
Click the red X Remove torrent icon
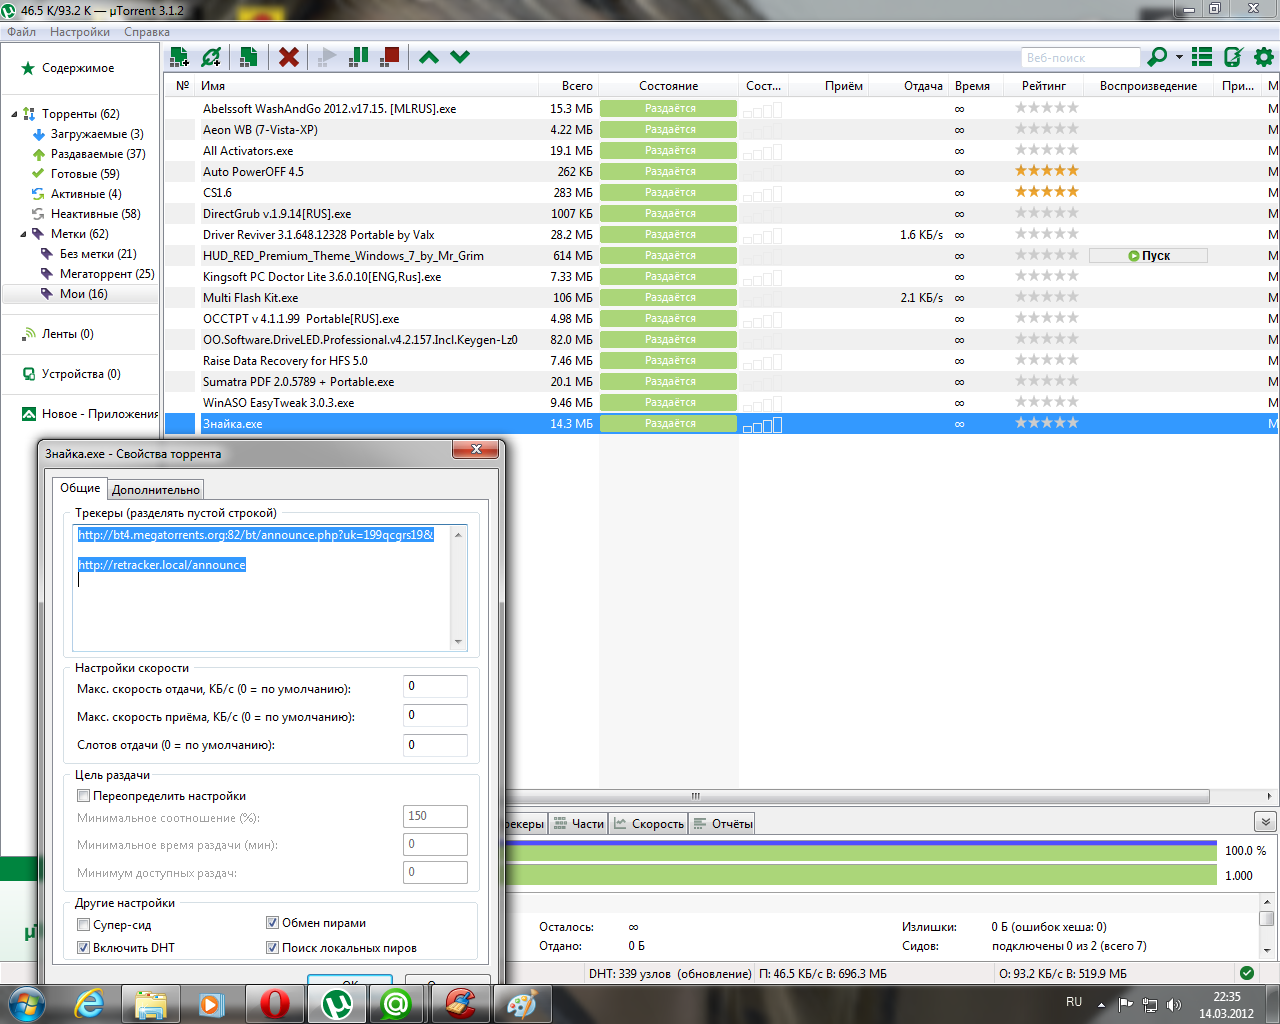pyautogui.click(x=289, y=57)
